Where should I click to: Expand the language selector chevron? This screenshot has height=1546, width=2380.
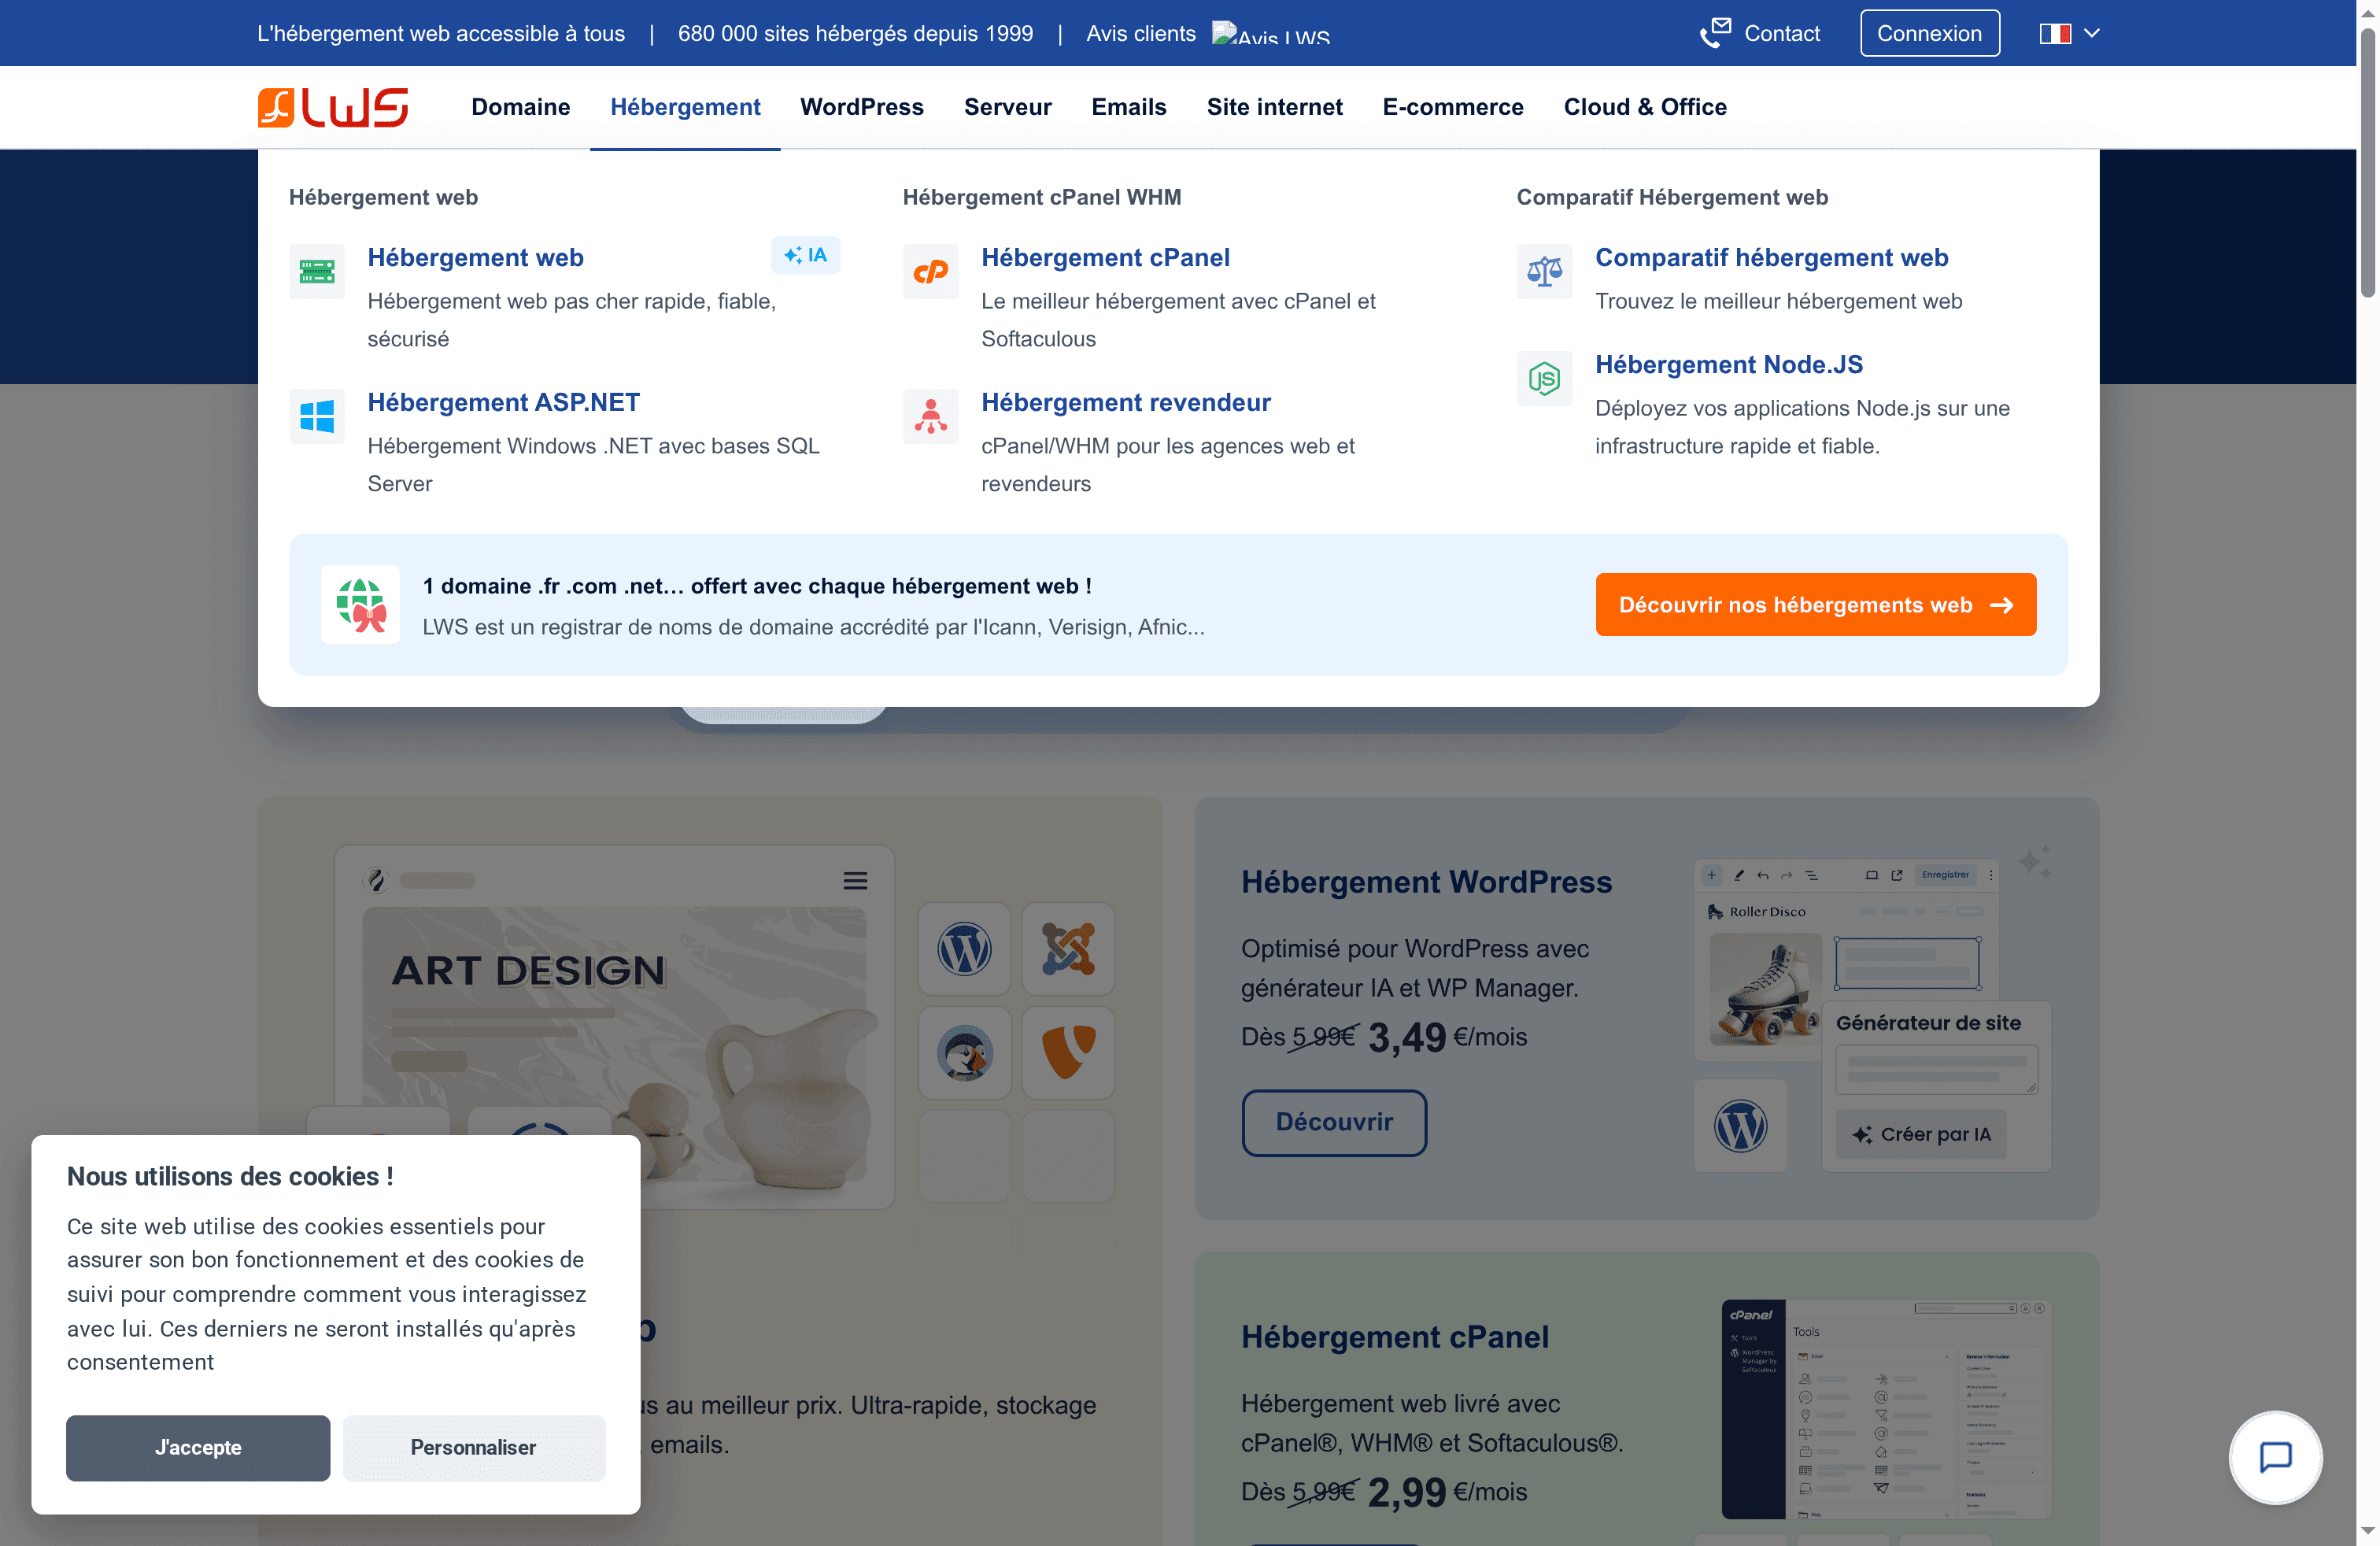(x=2091, y=33)
